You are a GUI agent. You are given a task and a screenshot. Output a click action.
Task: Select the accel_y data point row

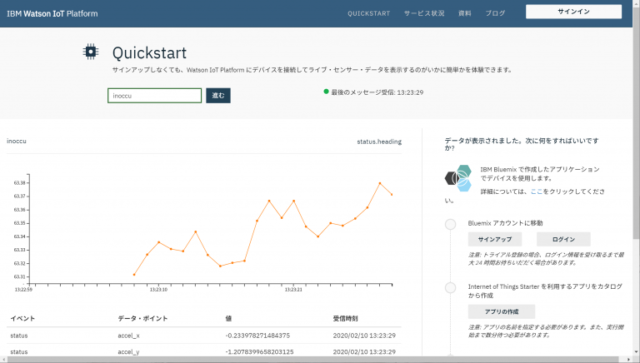coord(204,351)
